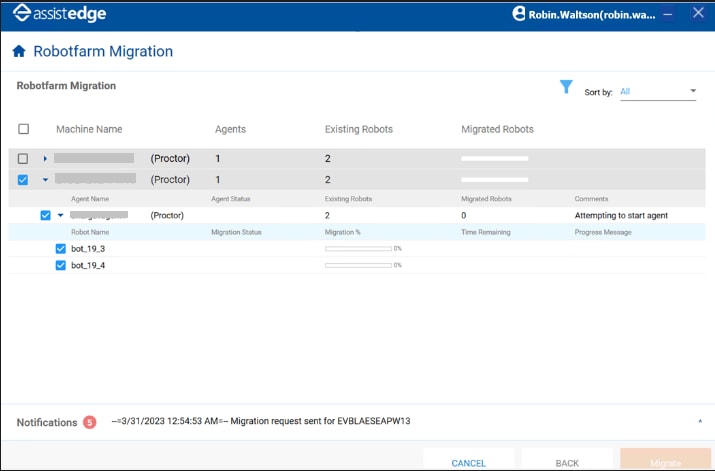Screen dimensions: 715x471
Task: Toggle the select-all checkbox in header
Action: tap(24, 129)
